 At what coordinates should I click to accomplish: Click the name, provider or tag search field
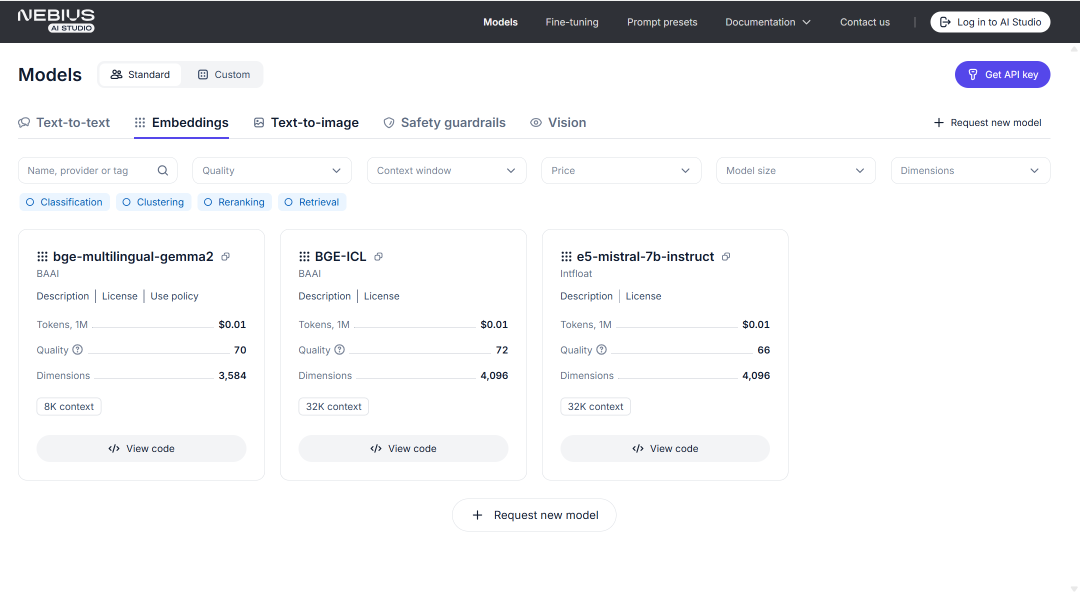(98, 170)
